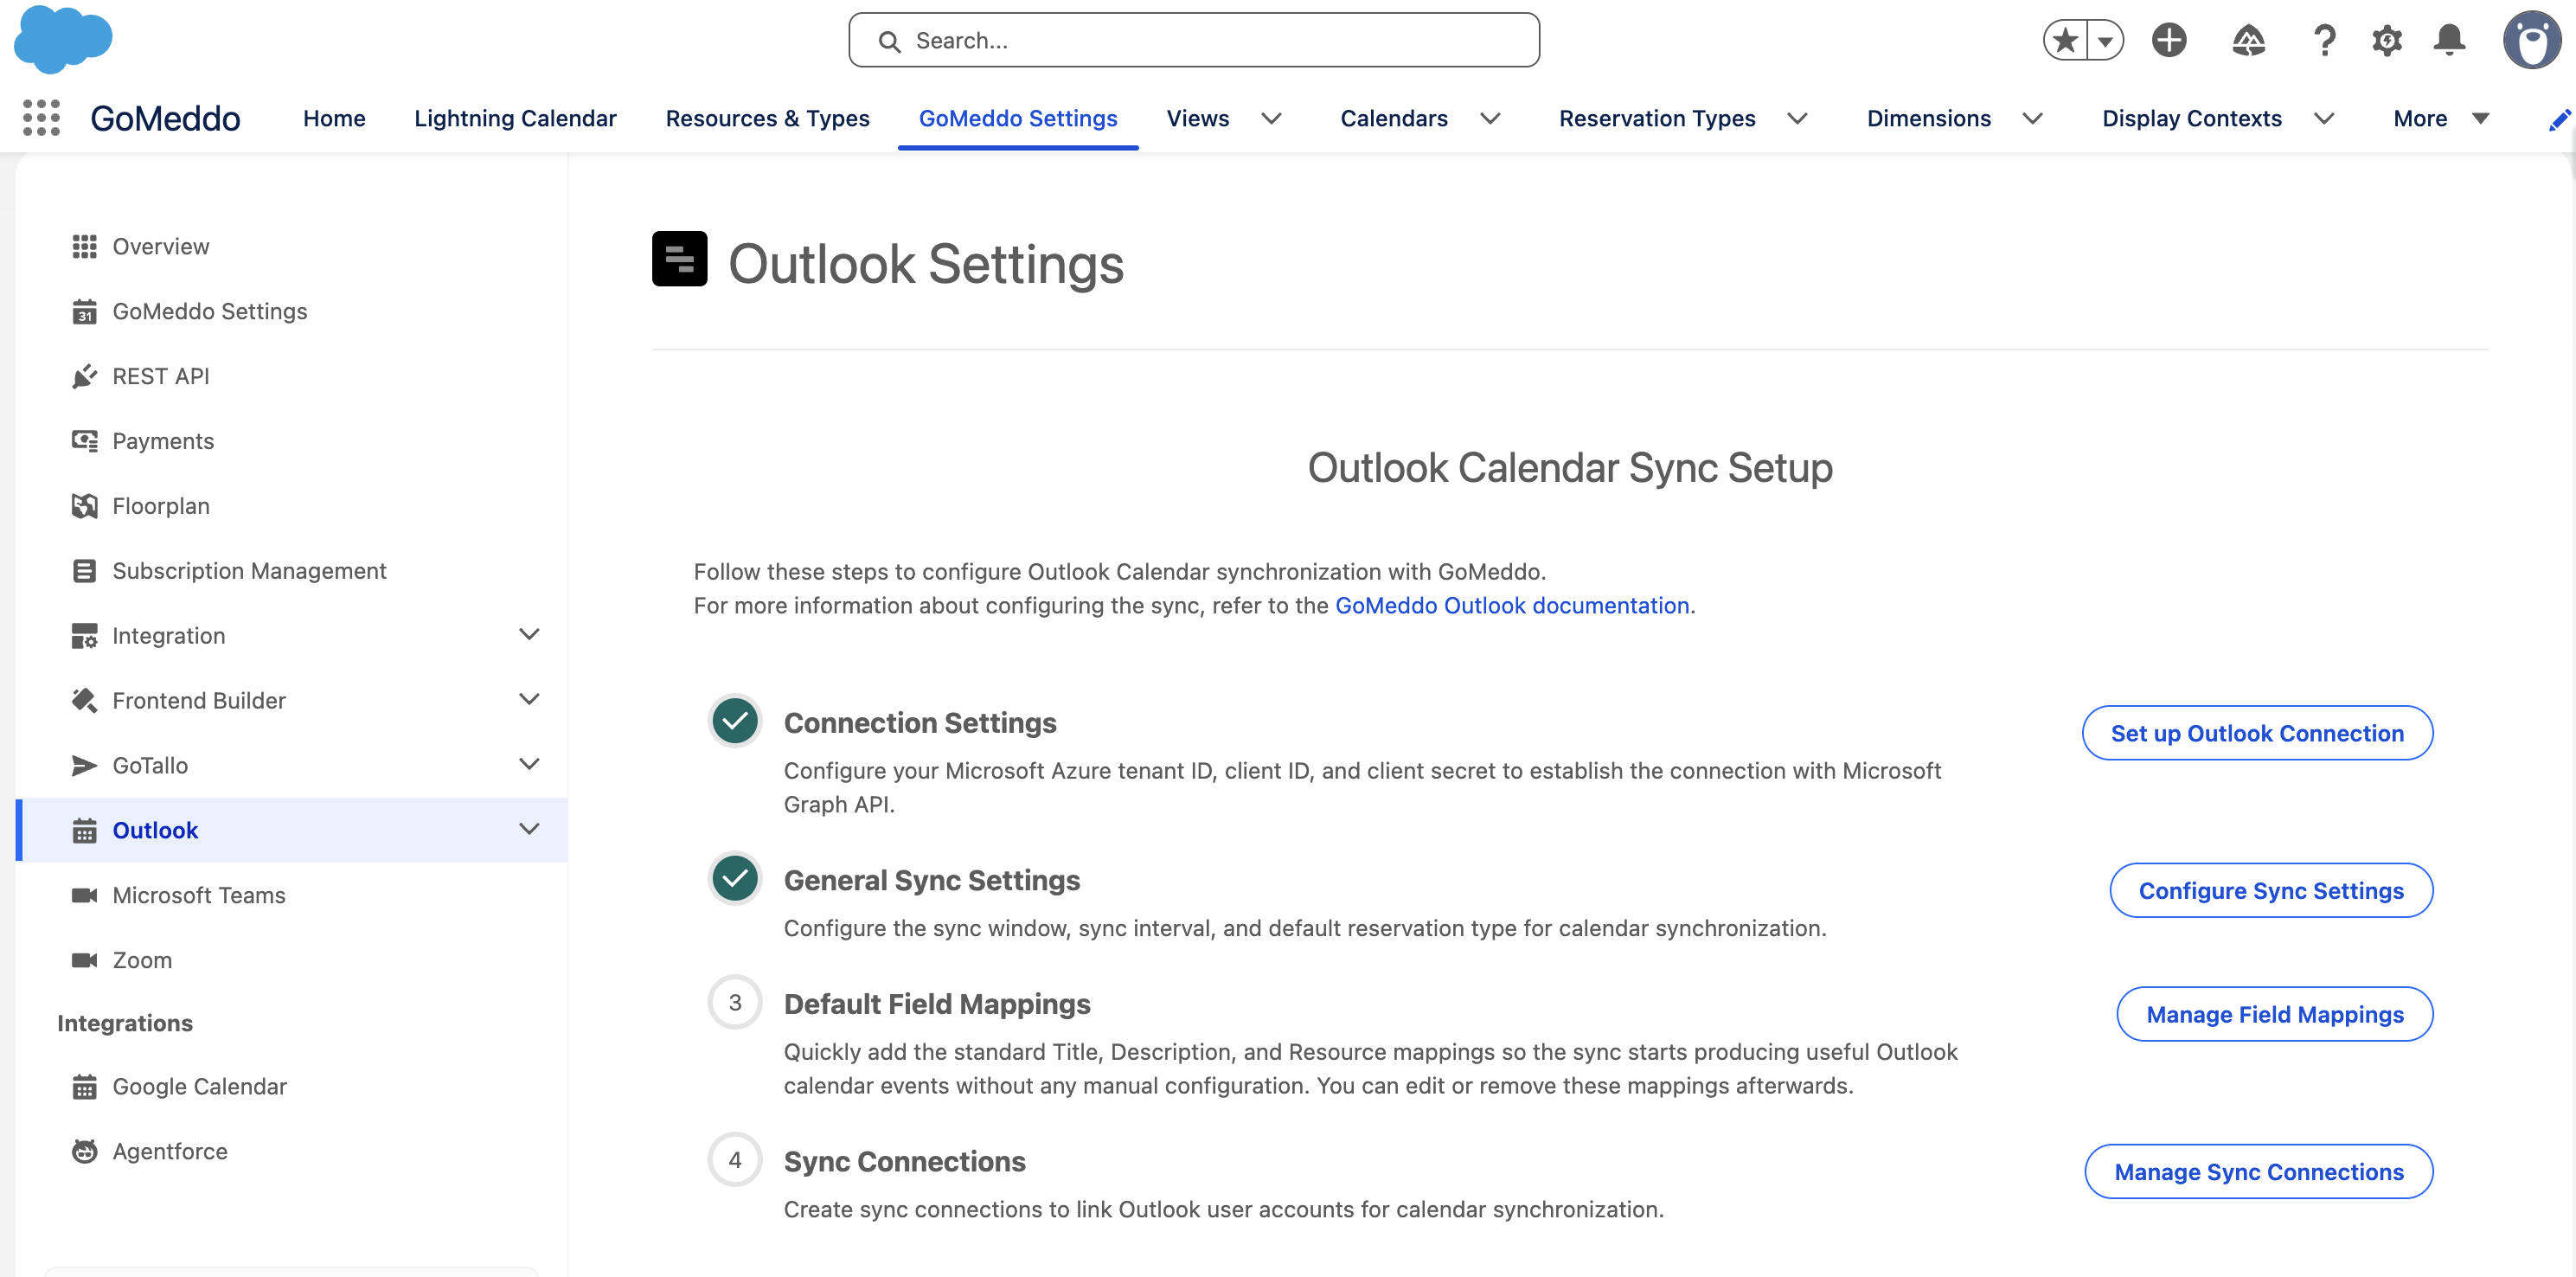Open the Global Actions plus icon
This screenshot has width=2576, height=1277.
(x=2169, y=40)
